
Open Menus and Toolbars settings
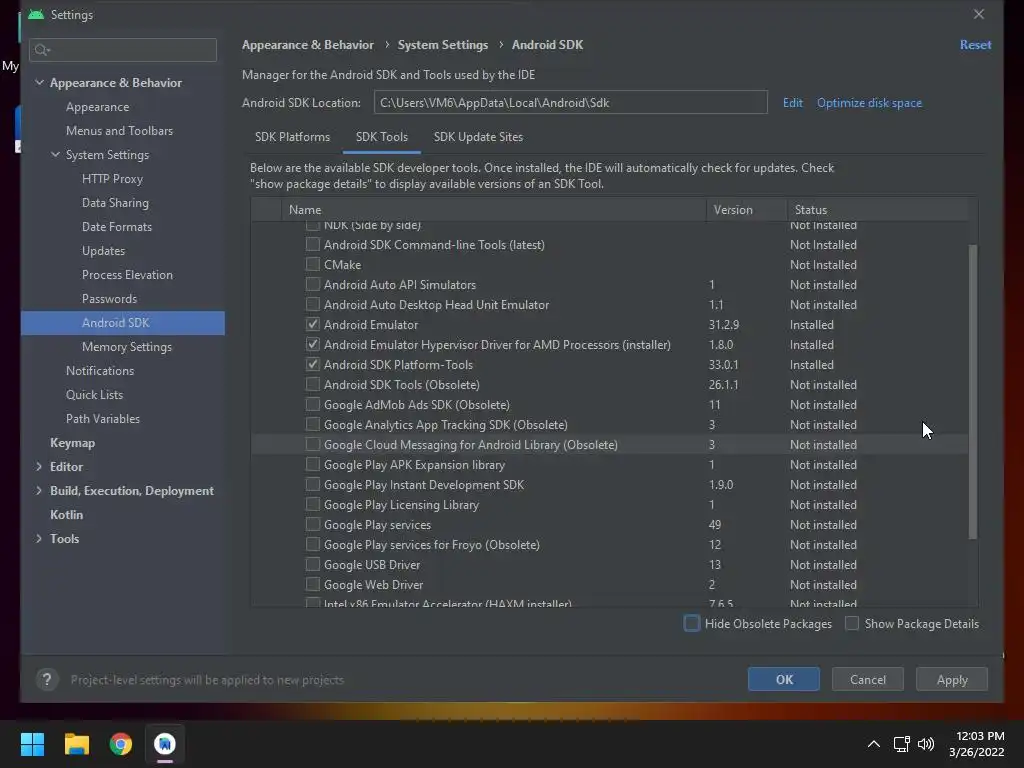click(x=119, y=131)
